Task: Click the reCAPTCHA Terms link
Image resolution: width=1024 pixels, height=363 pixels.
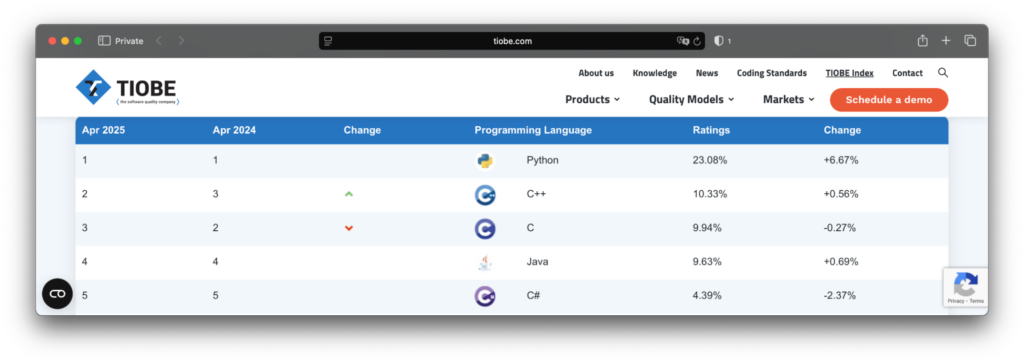Action: (x=976, y=301)
